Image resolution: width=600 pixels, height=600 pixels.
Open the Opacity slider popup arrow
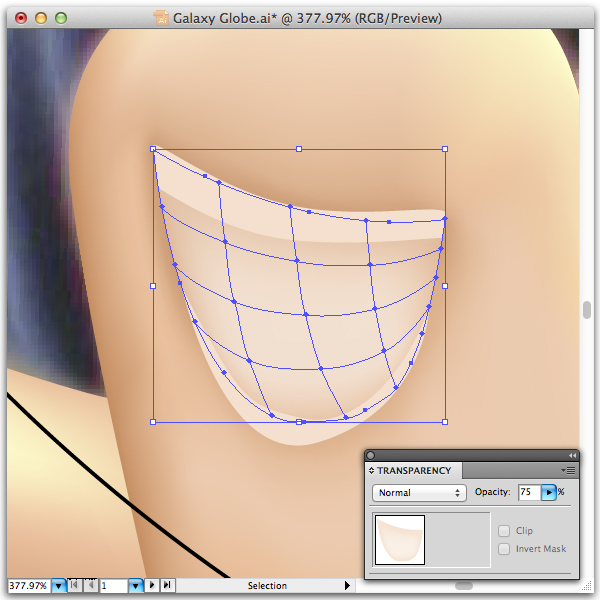coord(549,492)
